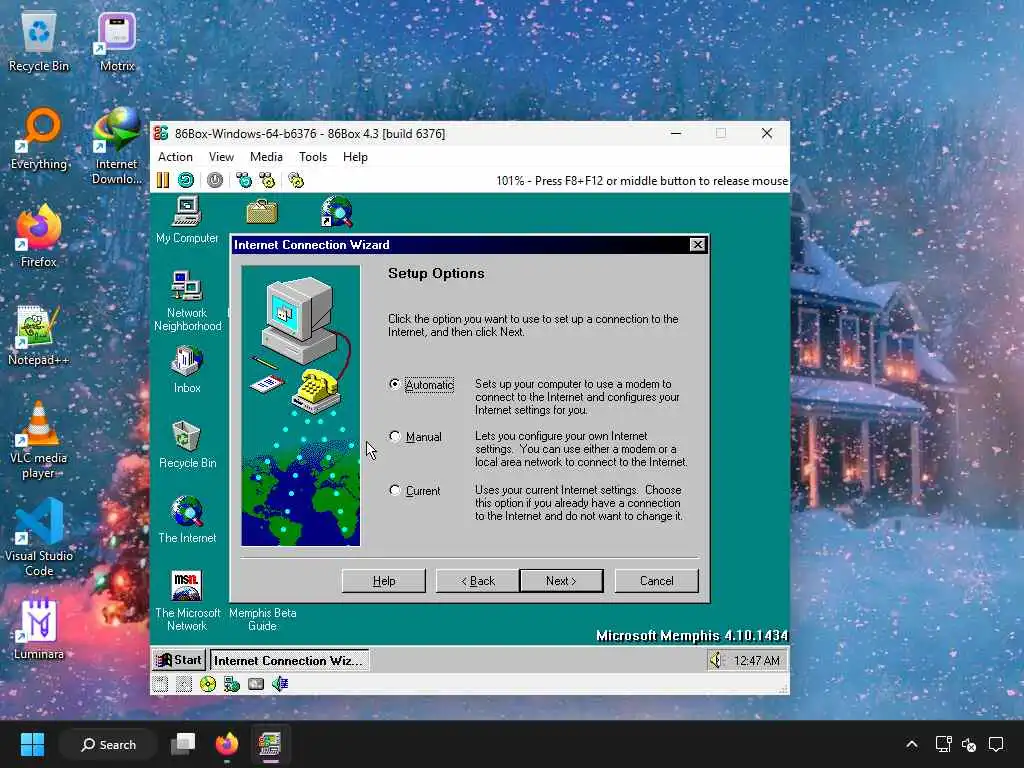The height and width of the screenshot is (768, 1024).
Task: Proceed with the Next button
Action: pos(561,581)
